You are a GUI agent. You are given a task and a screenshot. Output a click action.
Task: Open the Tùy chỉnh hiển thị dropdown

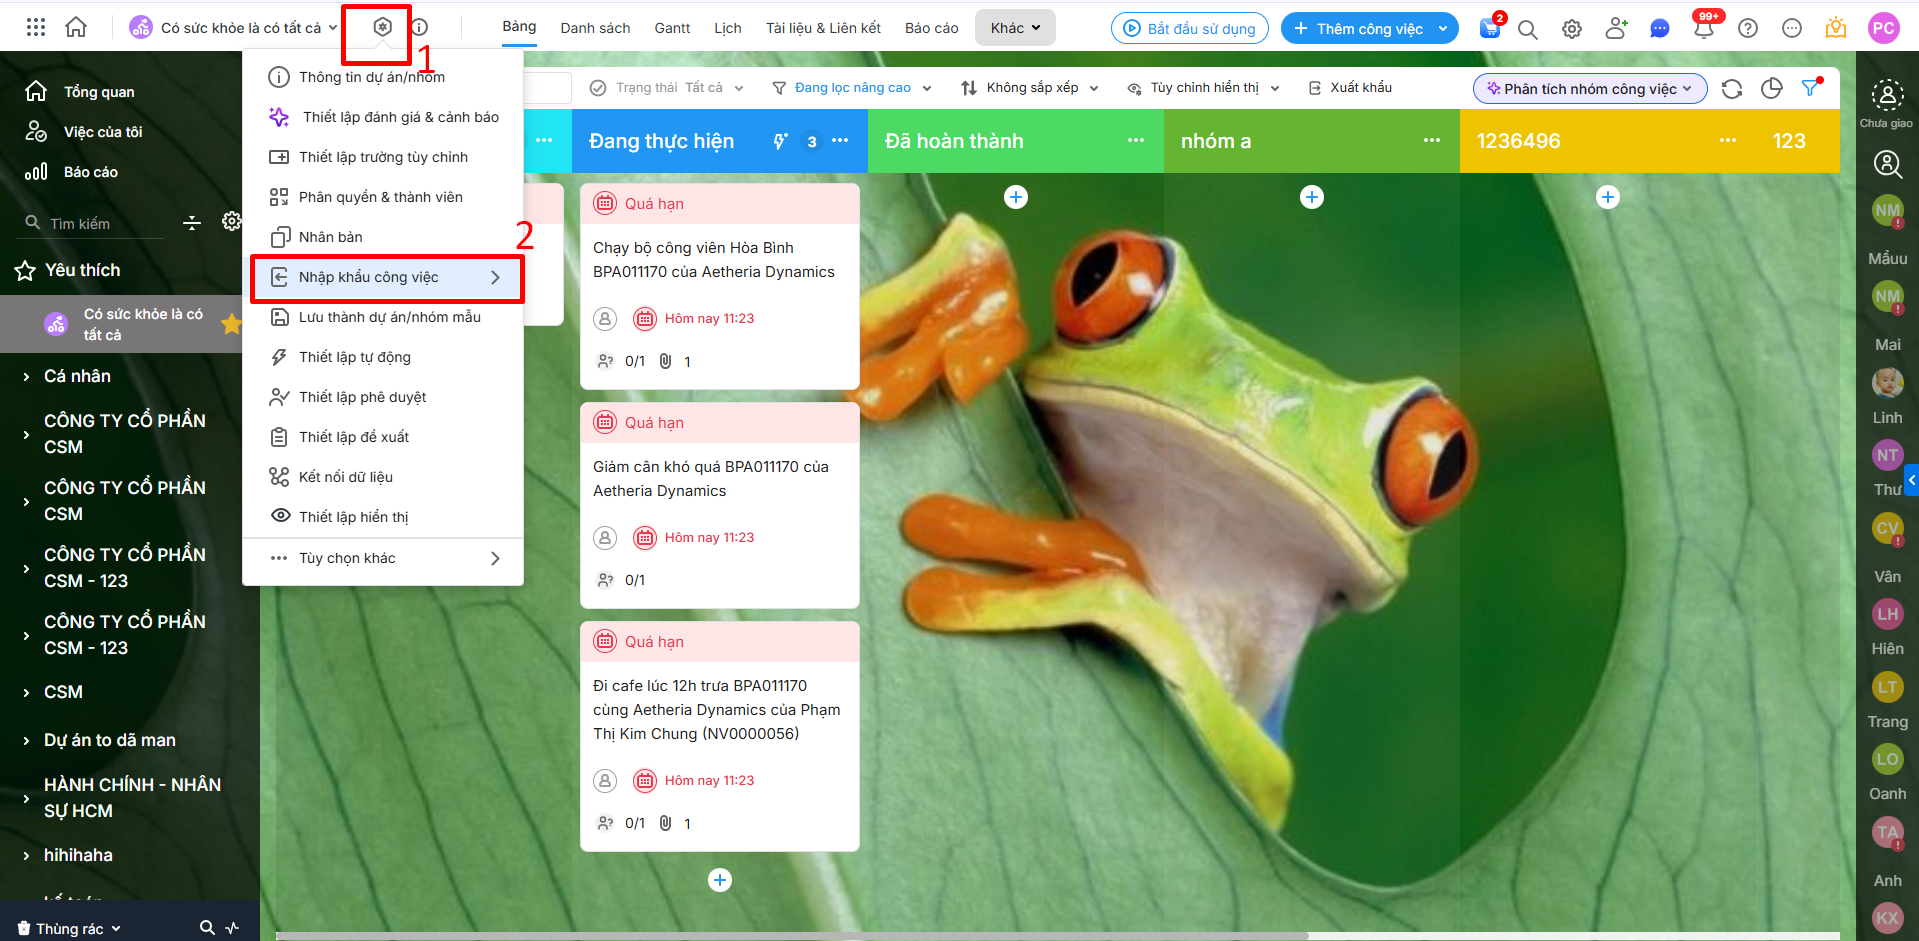[x=1203, y=88]
